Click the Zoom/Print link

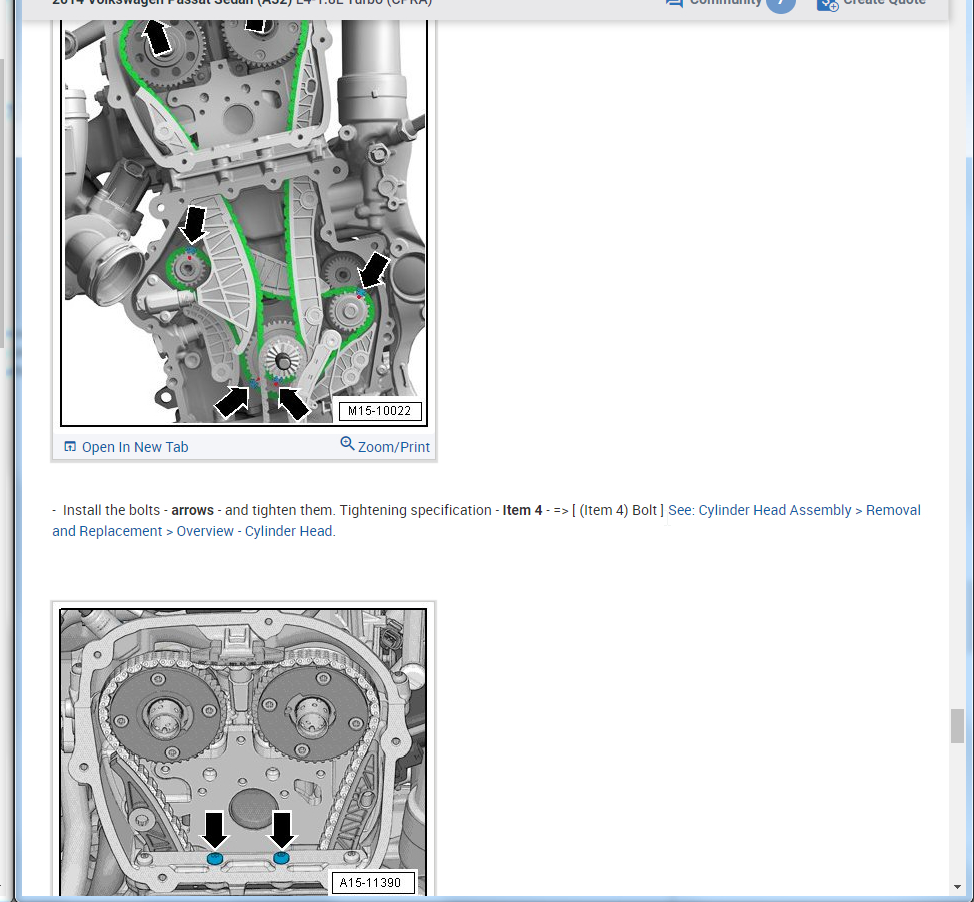[x=393, y=447]
